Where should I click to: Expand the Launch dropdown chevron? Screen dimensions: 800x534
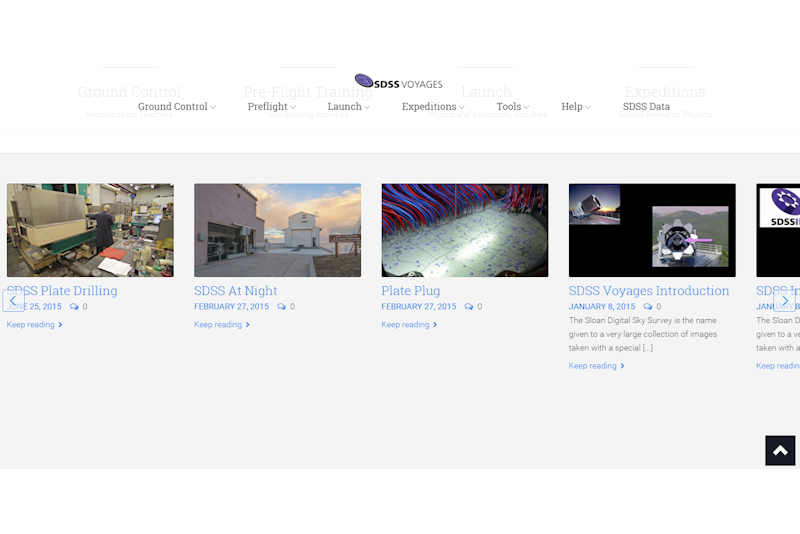pyautogui.click(x=367, y=107)
